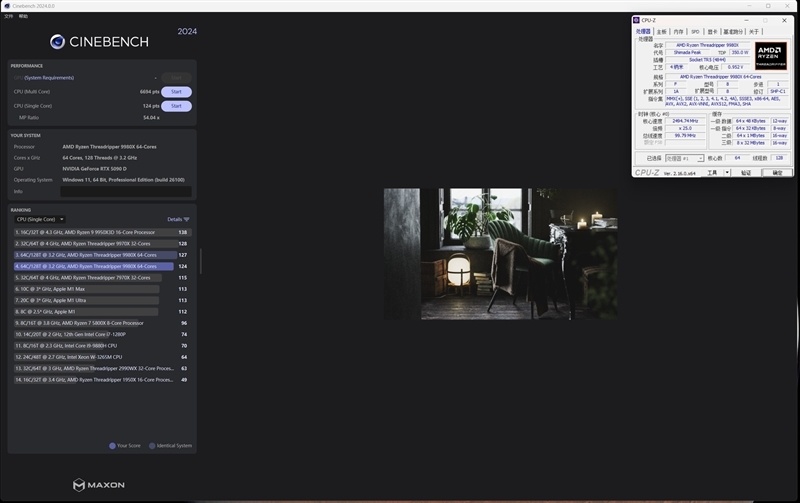Open the 帮助 menu in Cinebench
This screenshot has height=503, width=800.
point(24,17)
